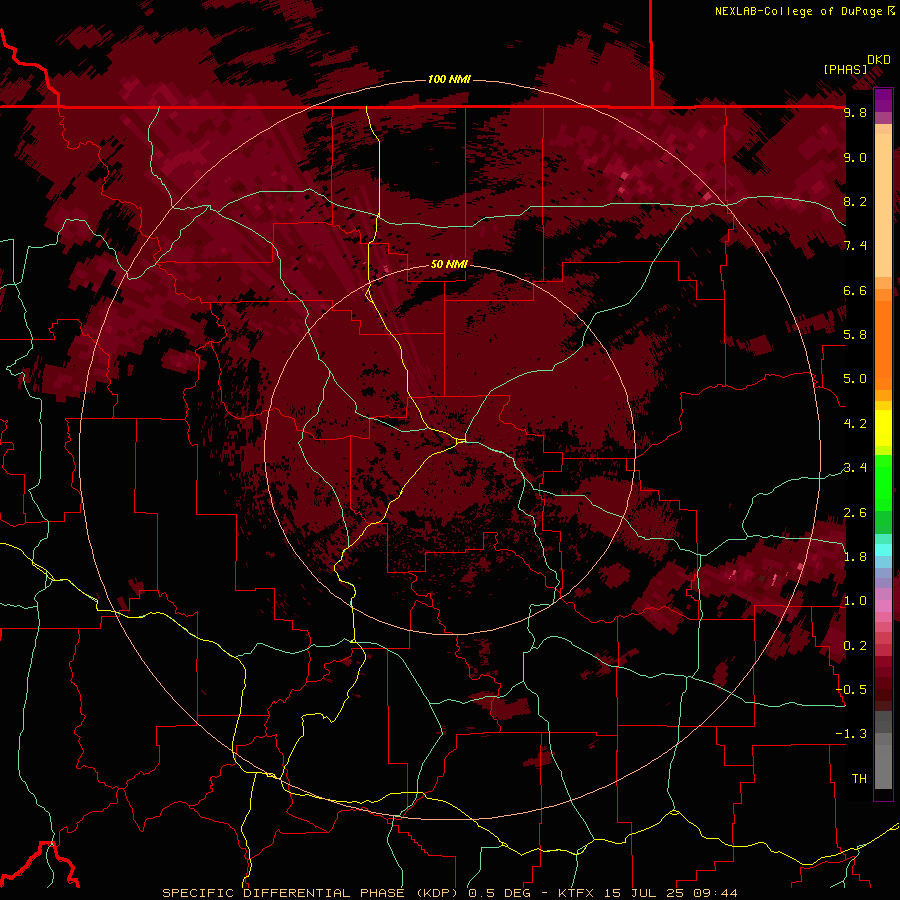
Task: Click the 15 JUL 25 date in the caption
Action: click(x=646, y=893)
